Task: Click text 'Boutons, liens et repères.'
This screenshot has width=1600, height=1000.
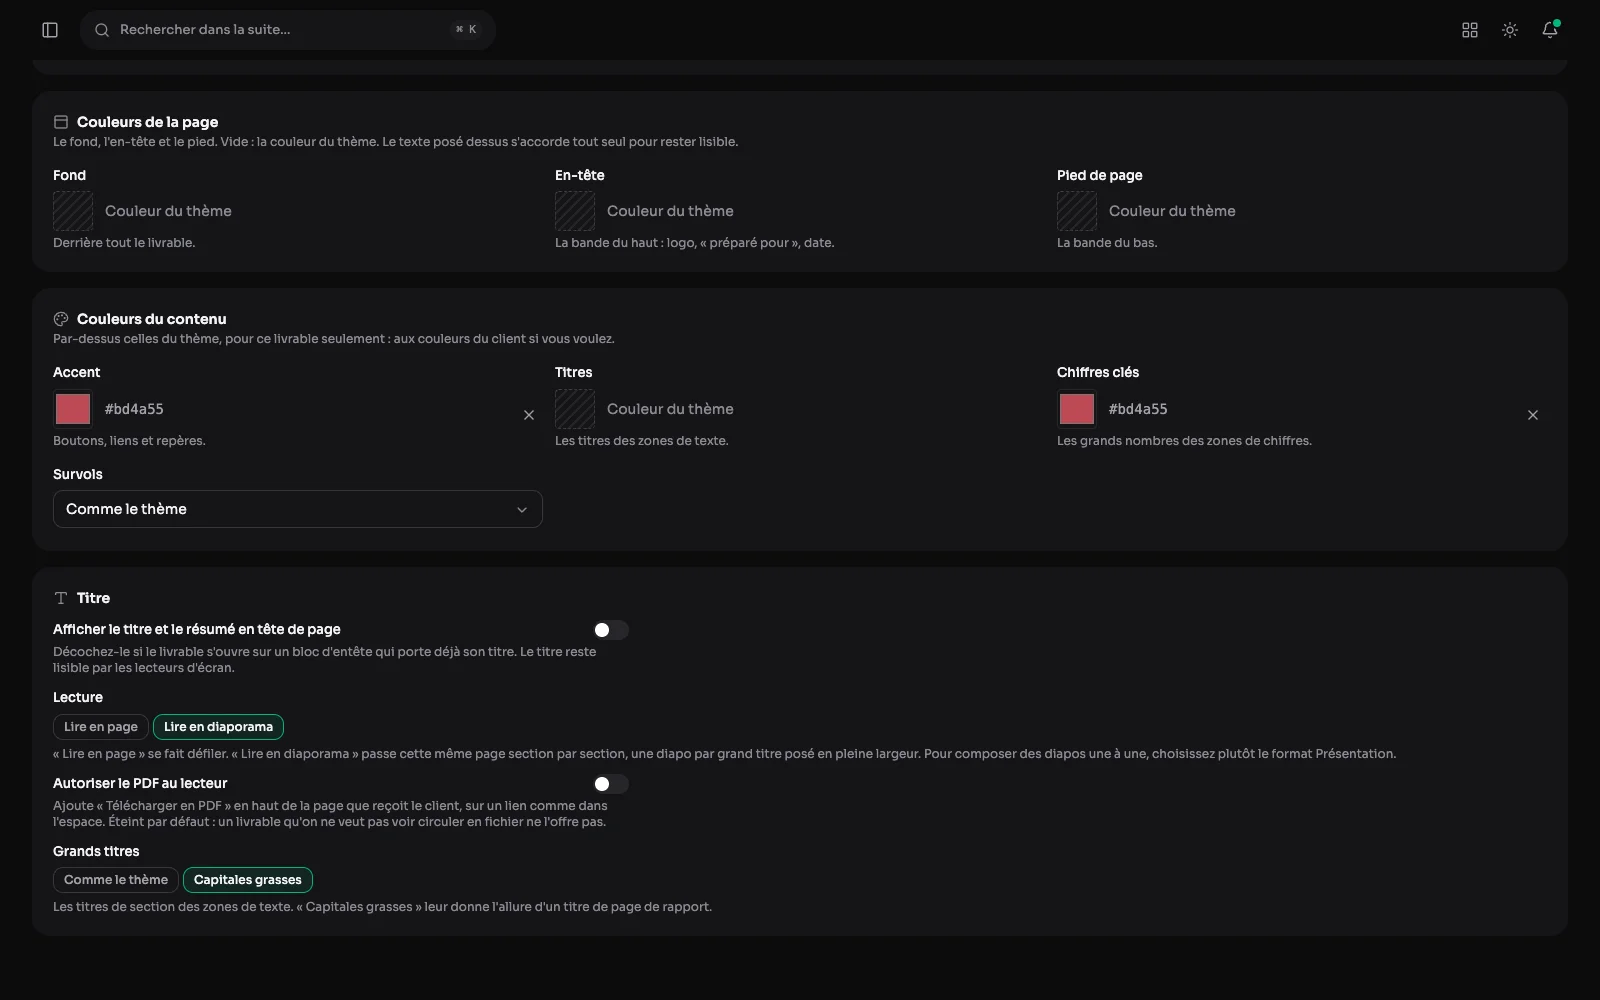Action: tap(129, 441)
